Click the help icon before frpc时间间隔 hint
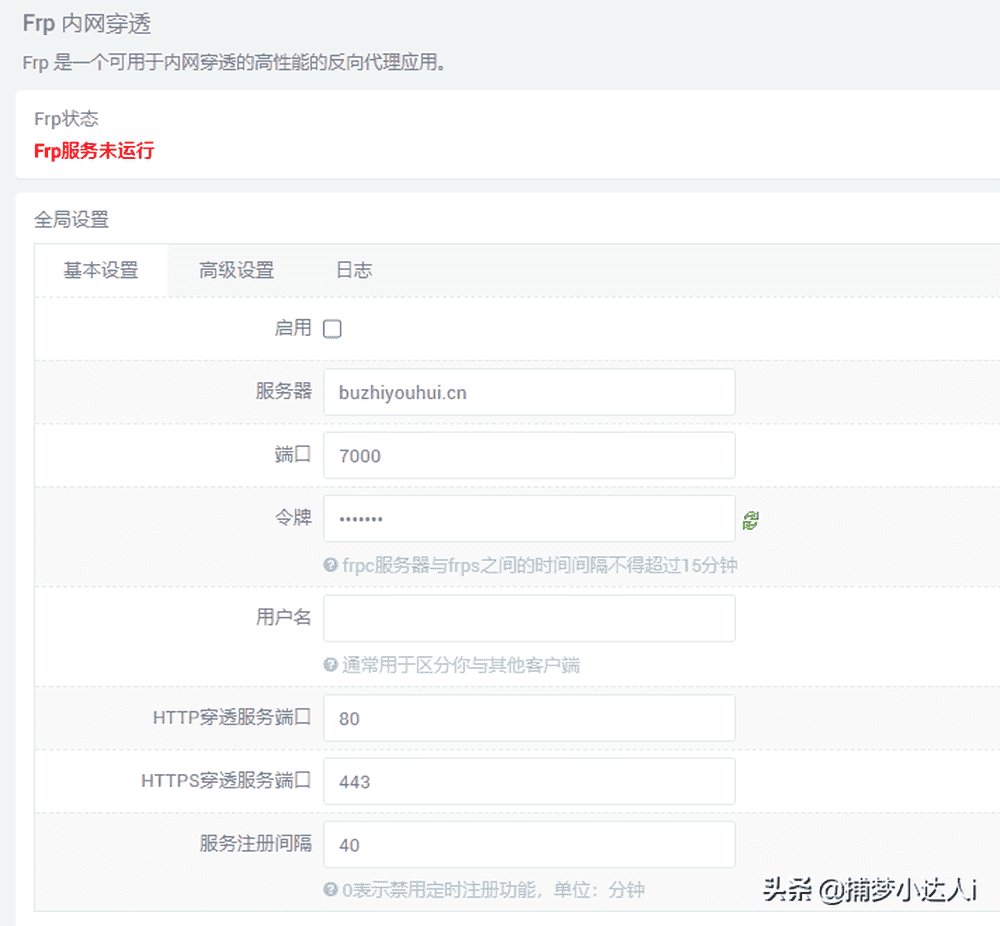Screen dimensions: 1000x926 331,566
